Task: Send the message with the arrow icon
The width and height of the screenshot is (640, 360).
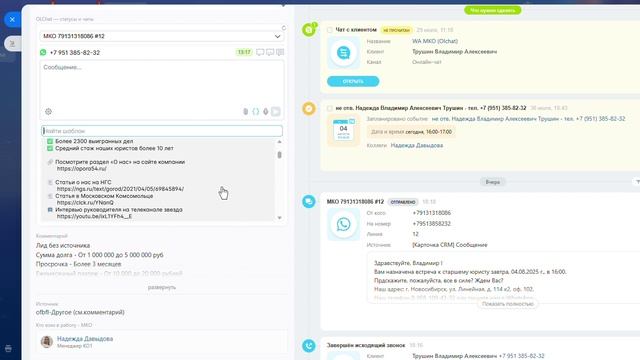Action: click(x=276, y=111)
